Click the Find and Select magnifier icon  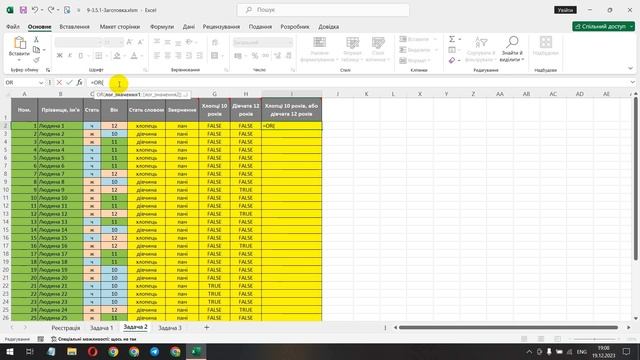coord(512,42)
